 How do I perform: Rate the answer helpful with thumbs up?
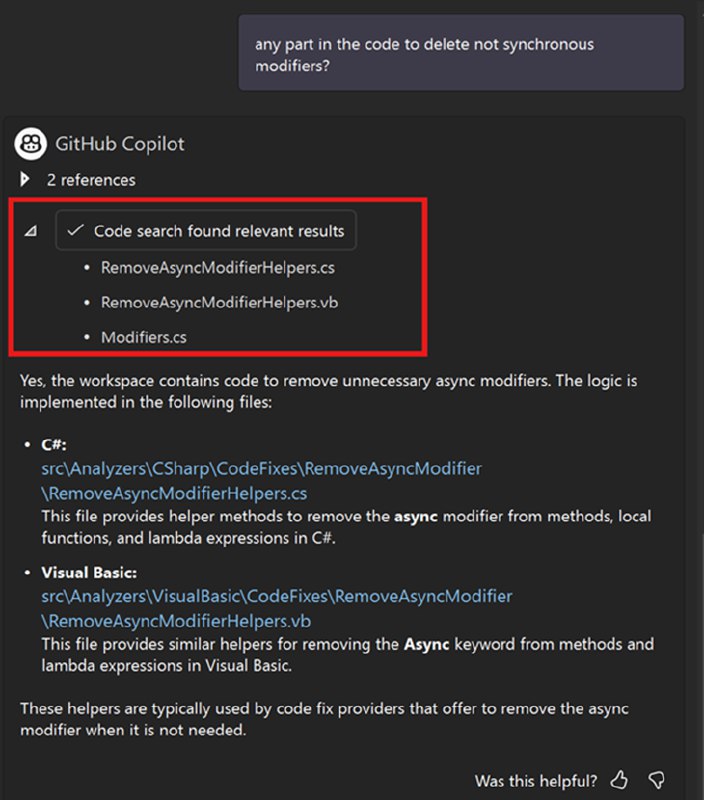[x=620, y=780]
